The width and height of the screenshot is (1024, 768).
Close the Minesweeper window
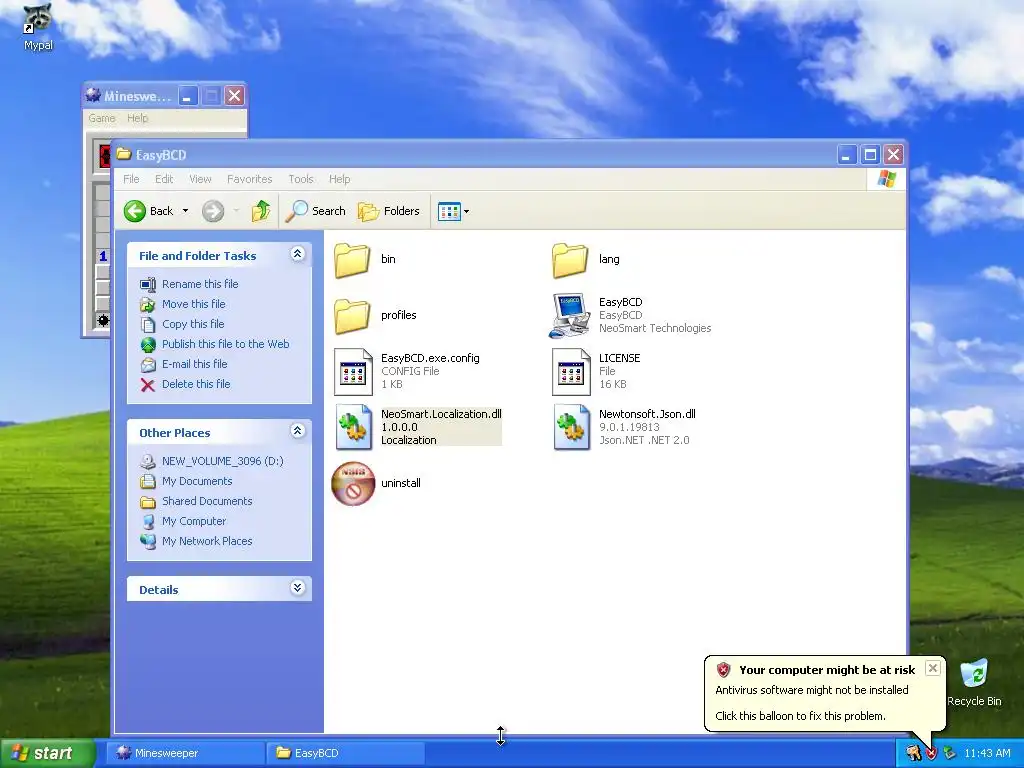coord(234,96)
